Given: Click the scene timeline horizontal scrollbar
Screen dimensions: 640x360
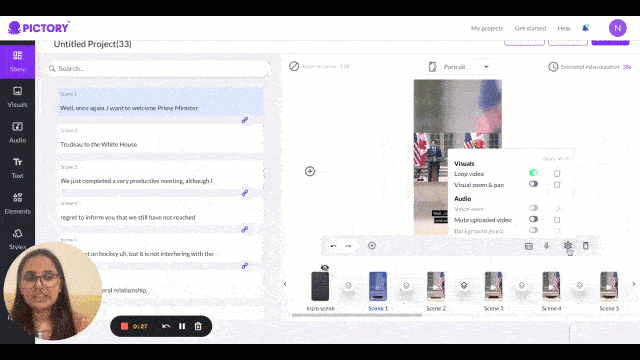Looking at the screenshot, I should [x=357, y=315].
